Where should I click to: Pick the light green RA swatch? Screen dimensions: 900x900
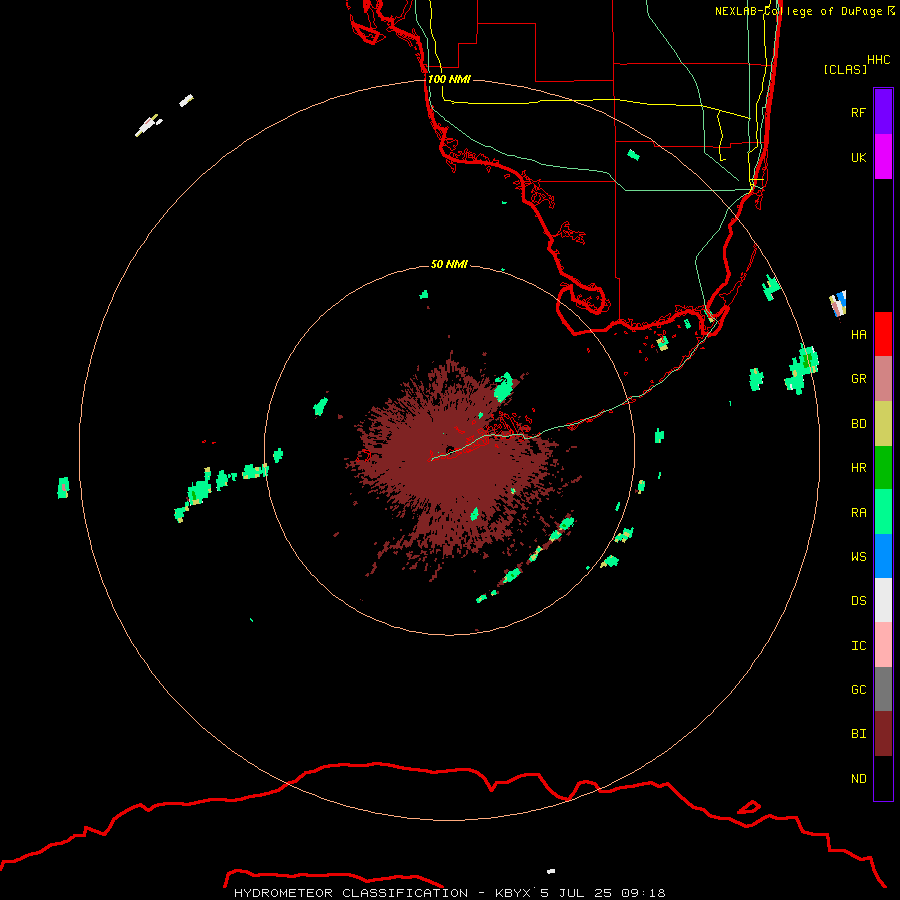point(883,512)
